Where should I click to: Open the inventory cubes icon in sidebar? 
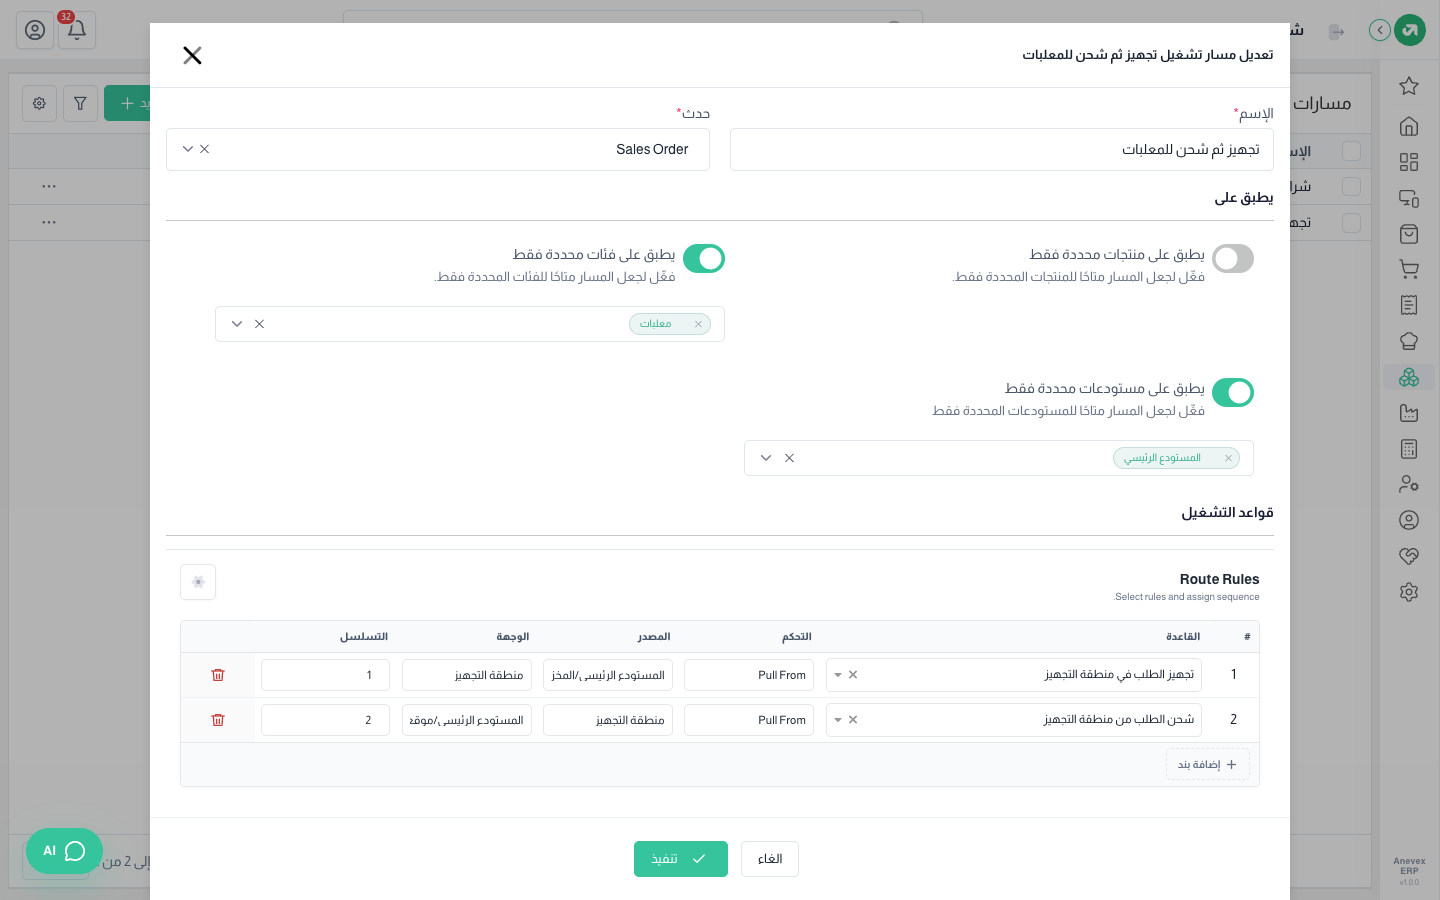point(1409,377)
